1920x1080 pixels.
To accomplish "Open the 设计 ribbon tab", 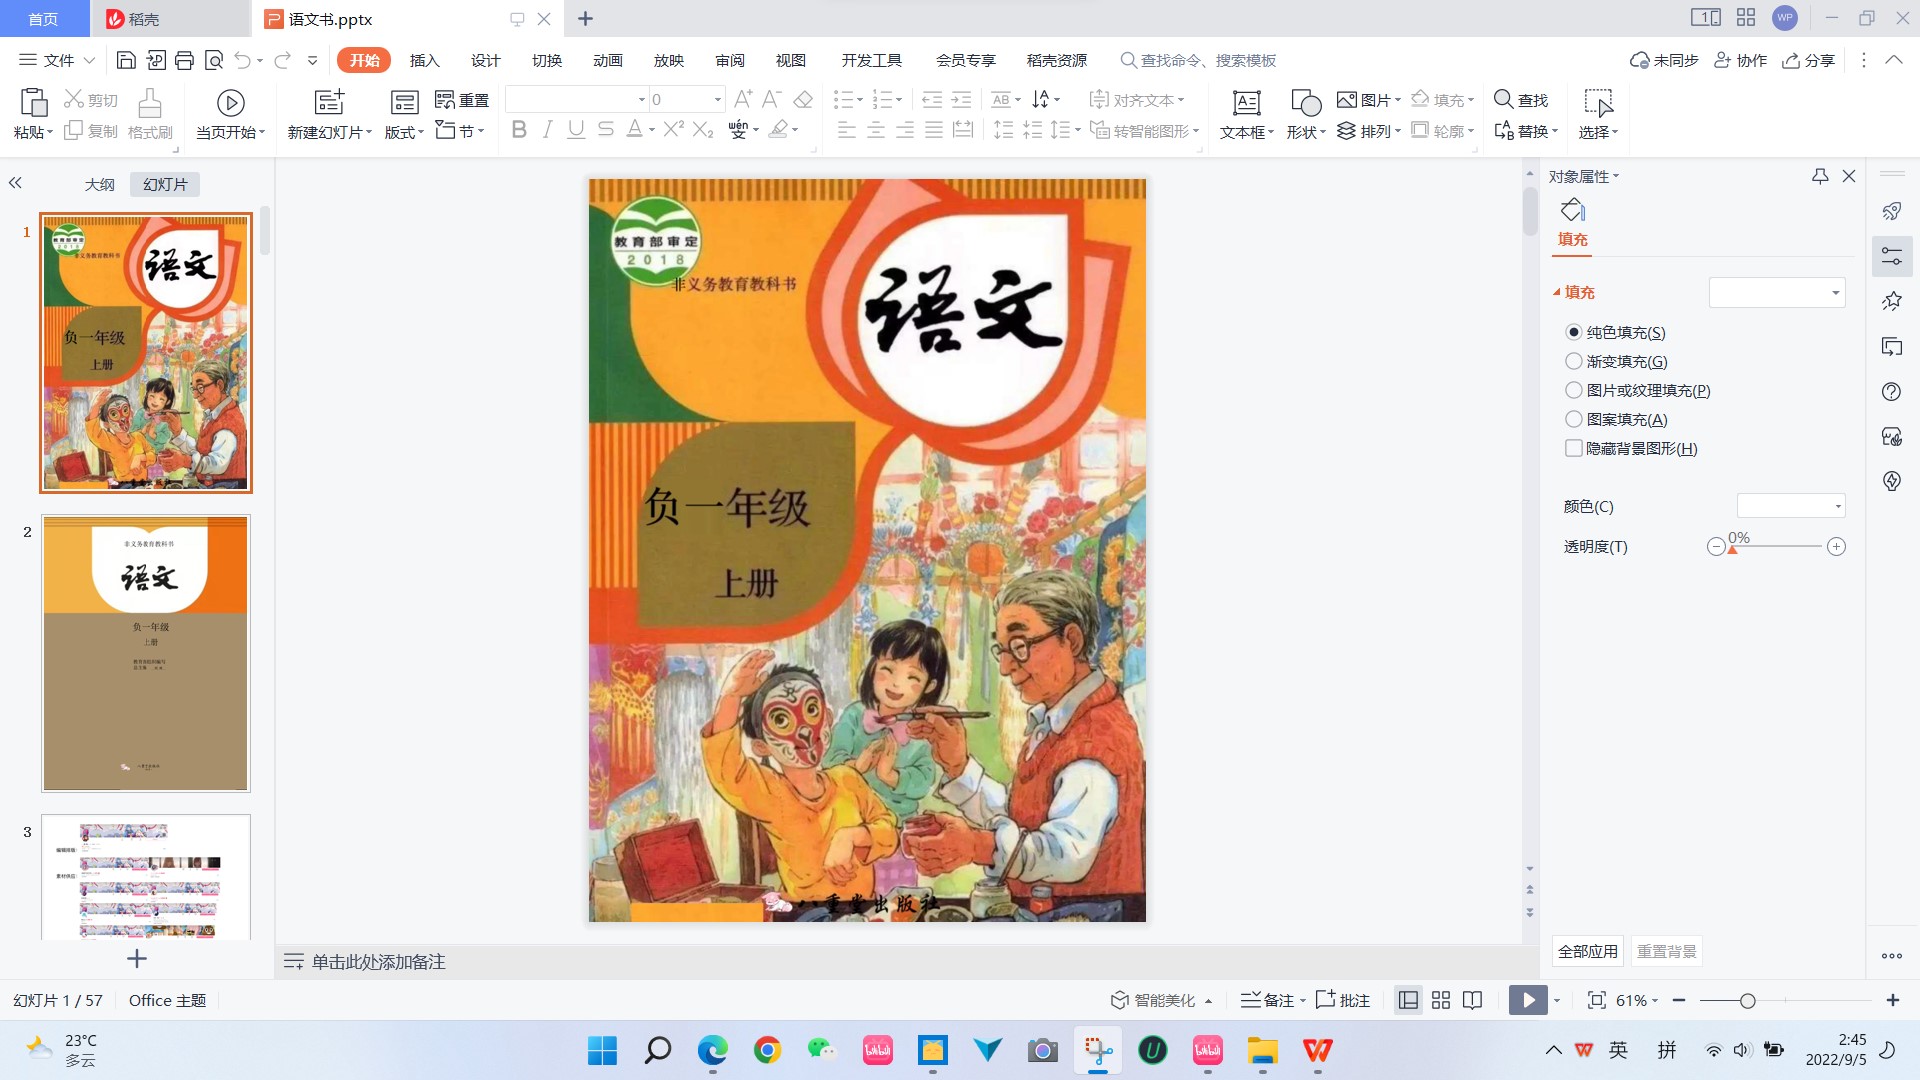I will pos(485,60).
